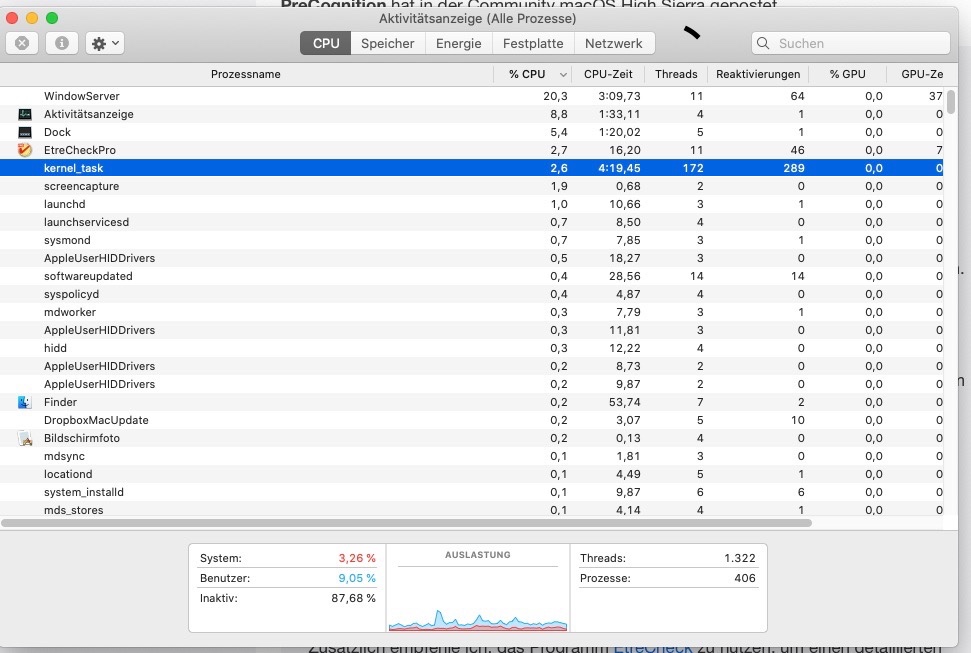Select the mdworker process

(x=472, y=312)
